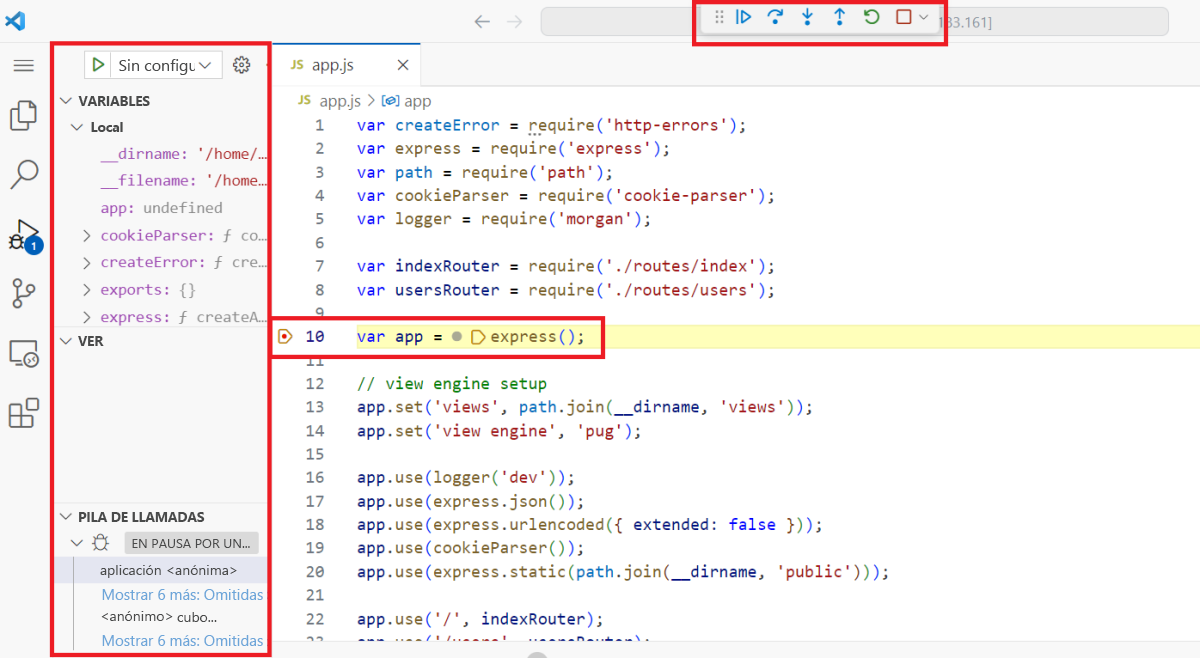Expand the VER section
The image size is (1200, 658).
(67, 341)
